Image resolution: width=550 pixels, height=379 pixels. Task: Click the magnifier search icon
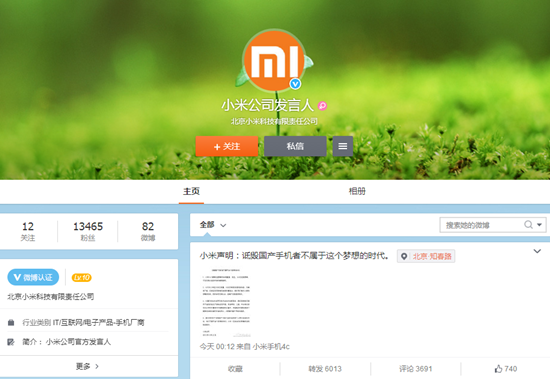click(528, 225)
